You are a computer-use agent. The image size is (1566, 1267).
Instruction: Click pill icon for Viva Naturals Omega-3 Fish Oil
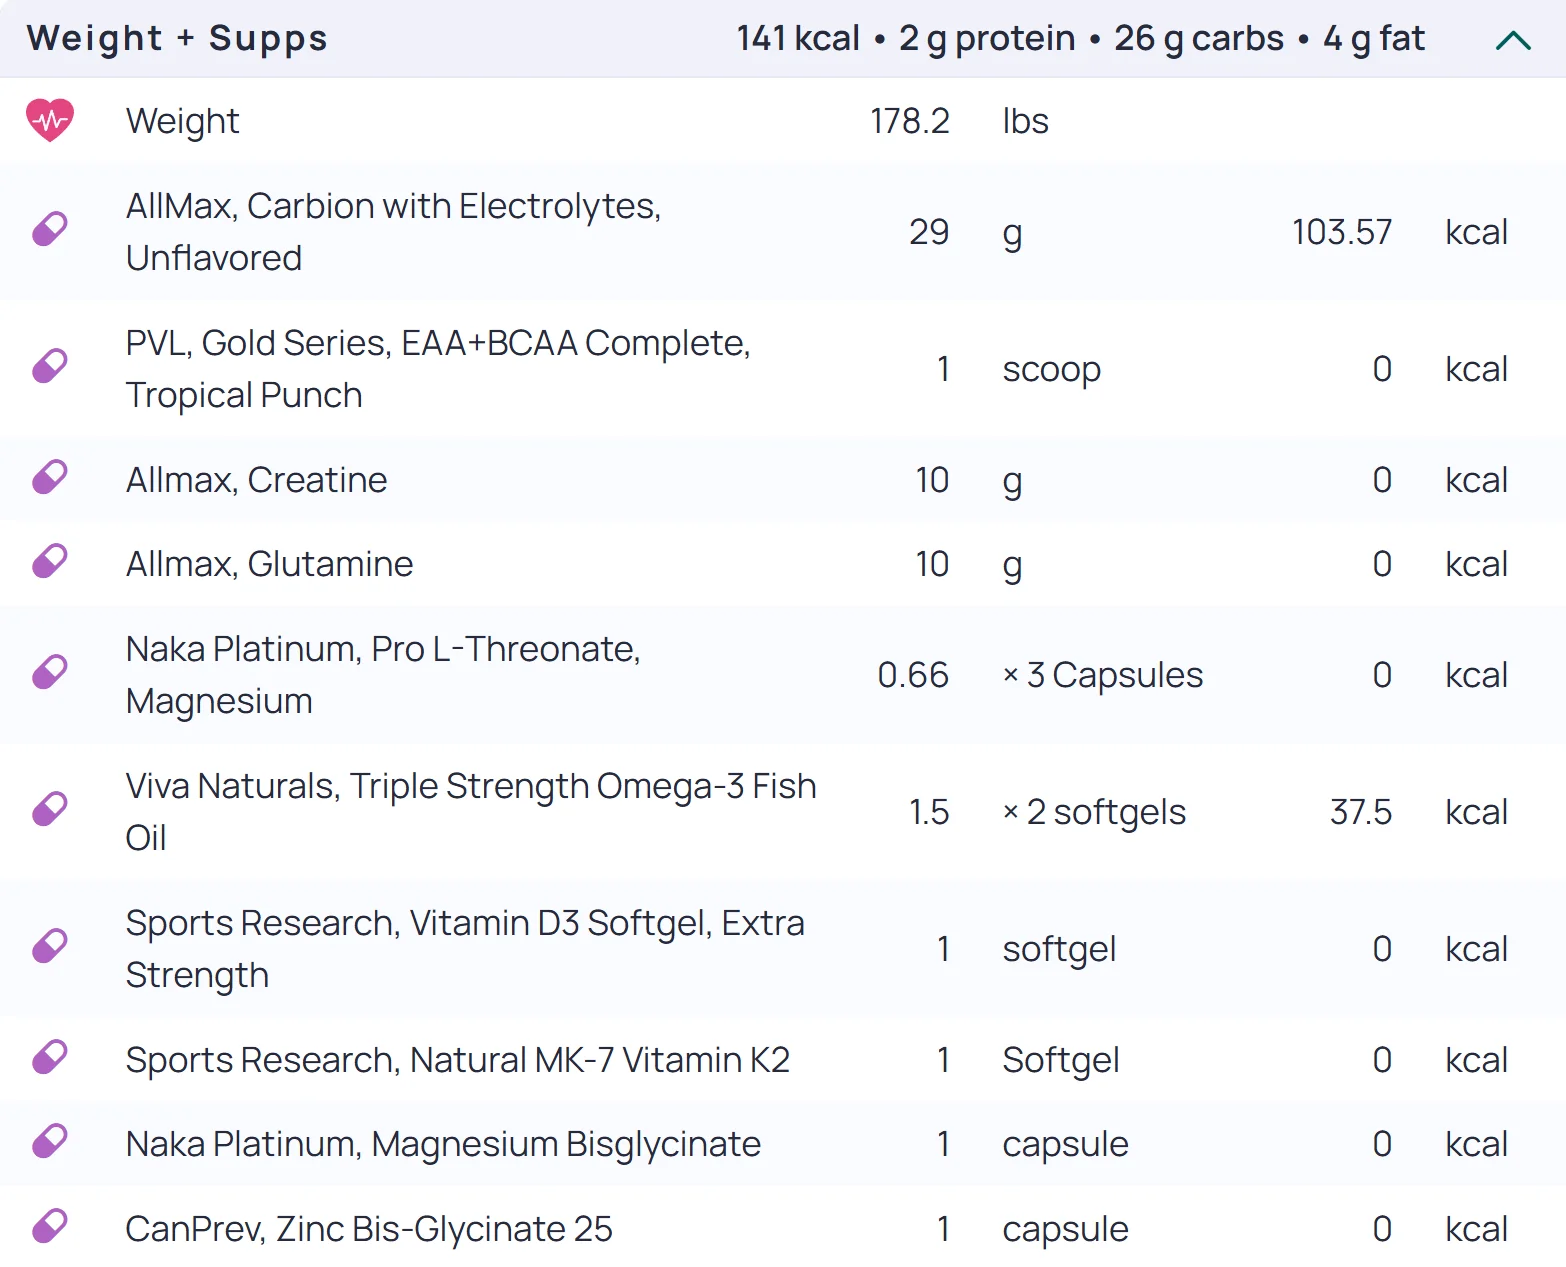pyautogui.click(x=50, y=810)
